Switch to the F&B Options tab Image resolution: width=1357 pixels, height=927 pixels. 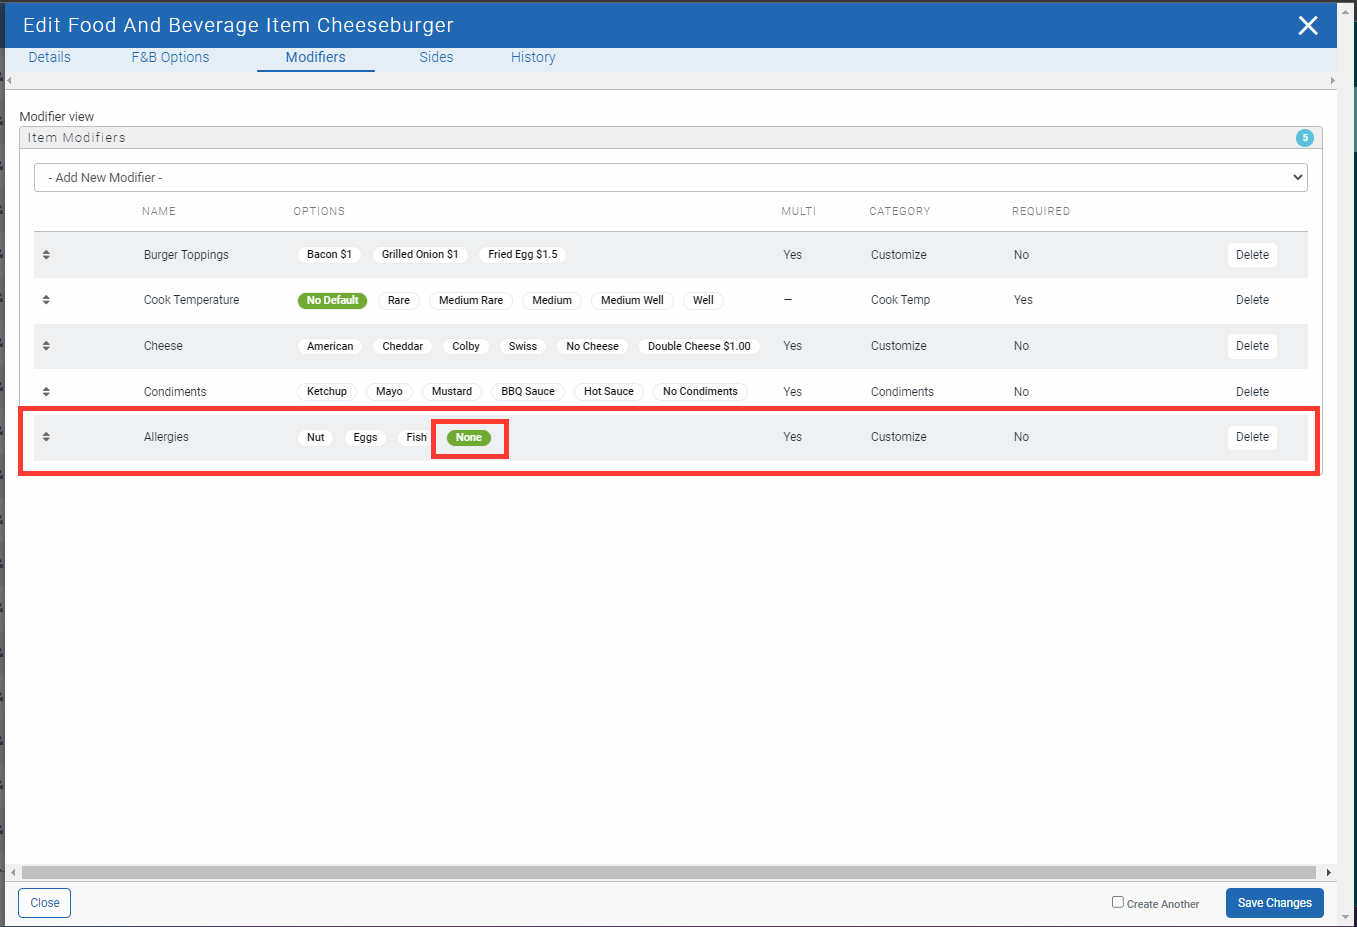(x=170, y=58)
